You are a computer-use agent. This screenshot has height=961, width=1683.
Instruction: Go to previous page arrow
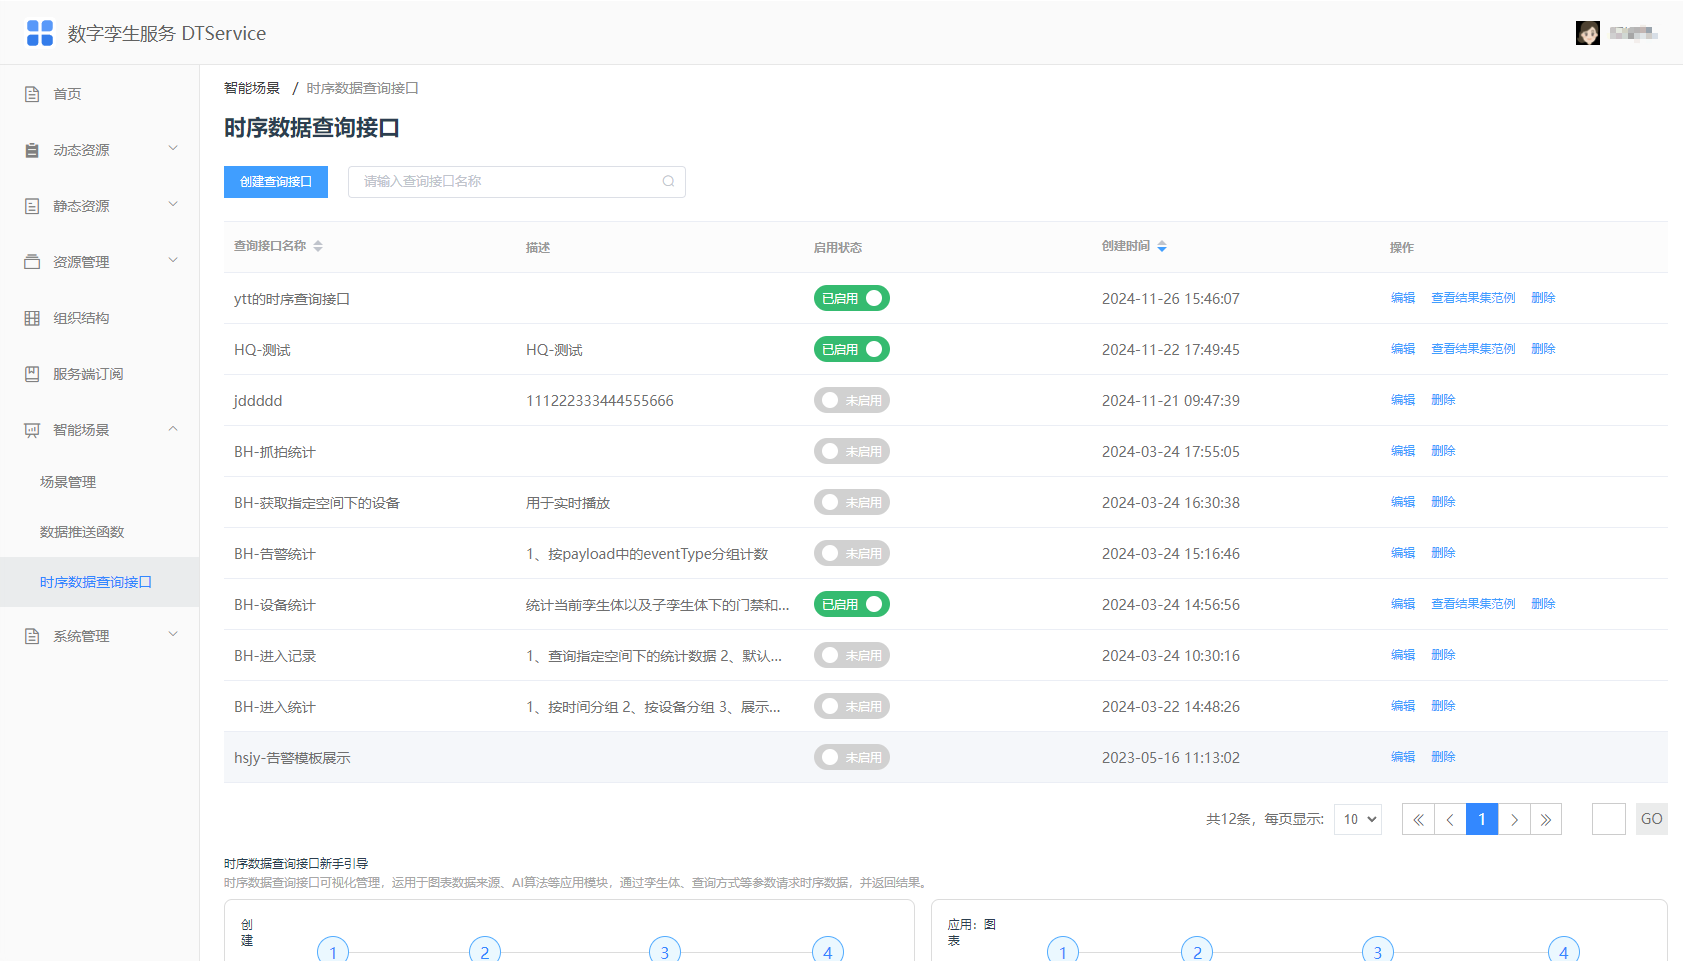(1450, 819)
